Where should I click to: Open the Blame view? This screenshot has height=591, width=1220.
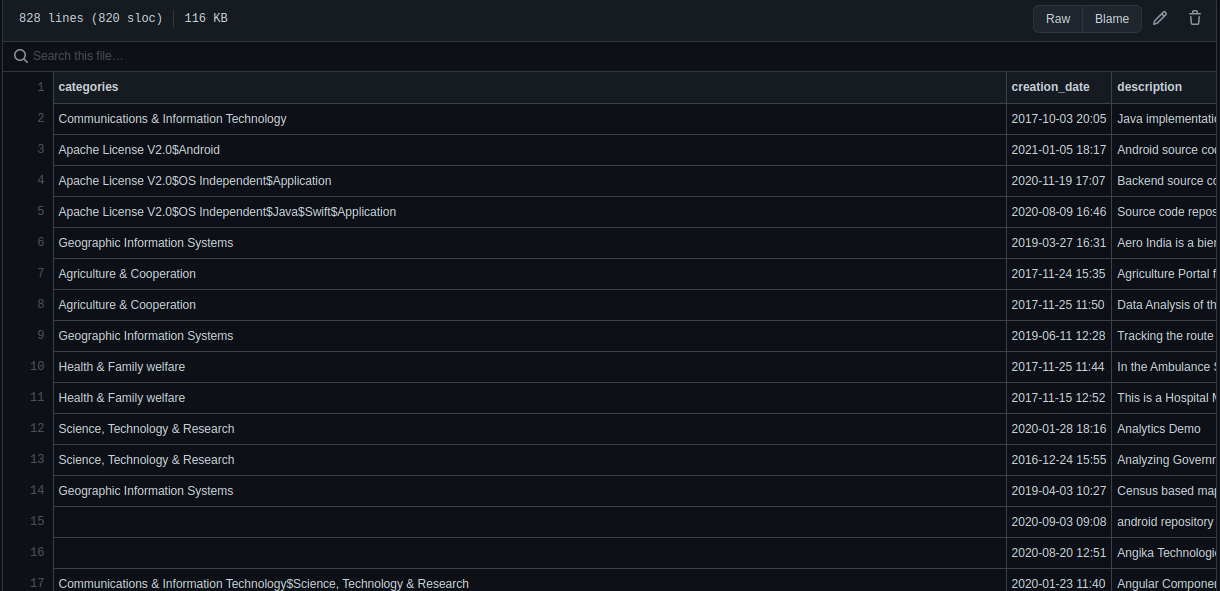pos(1112,19)
